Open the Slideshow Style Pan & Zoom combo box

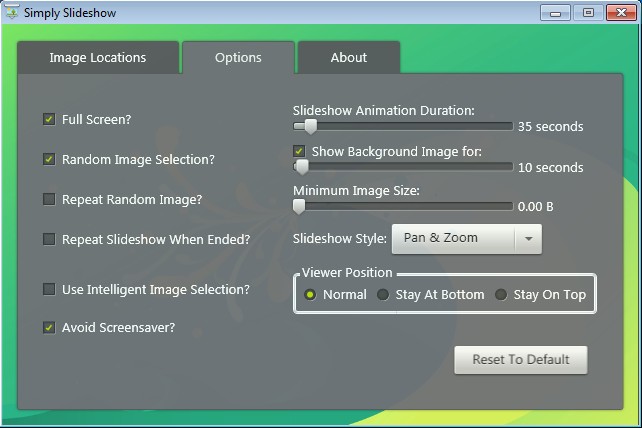tap(467, 239)
